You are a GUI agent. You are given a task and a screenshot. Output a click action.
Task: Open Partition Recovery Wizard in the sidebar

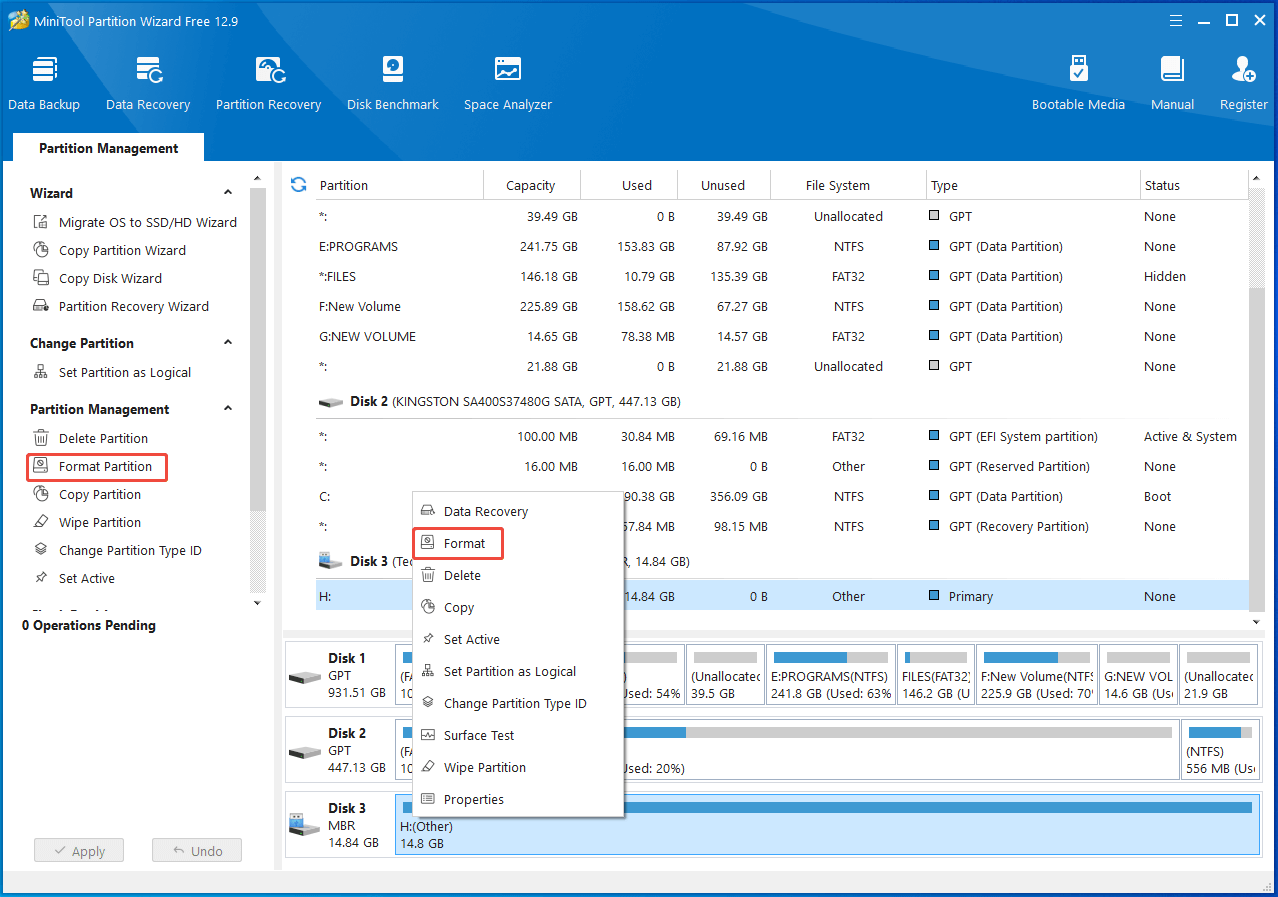pos(121,306)
